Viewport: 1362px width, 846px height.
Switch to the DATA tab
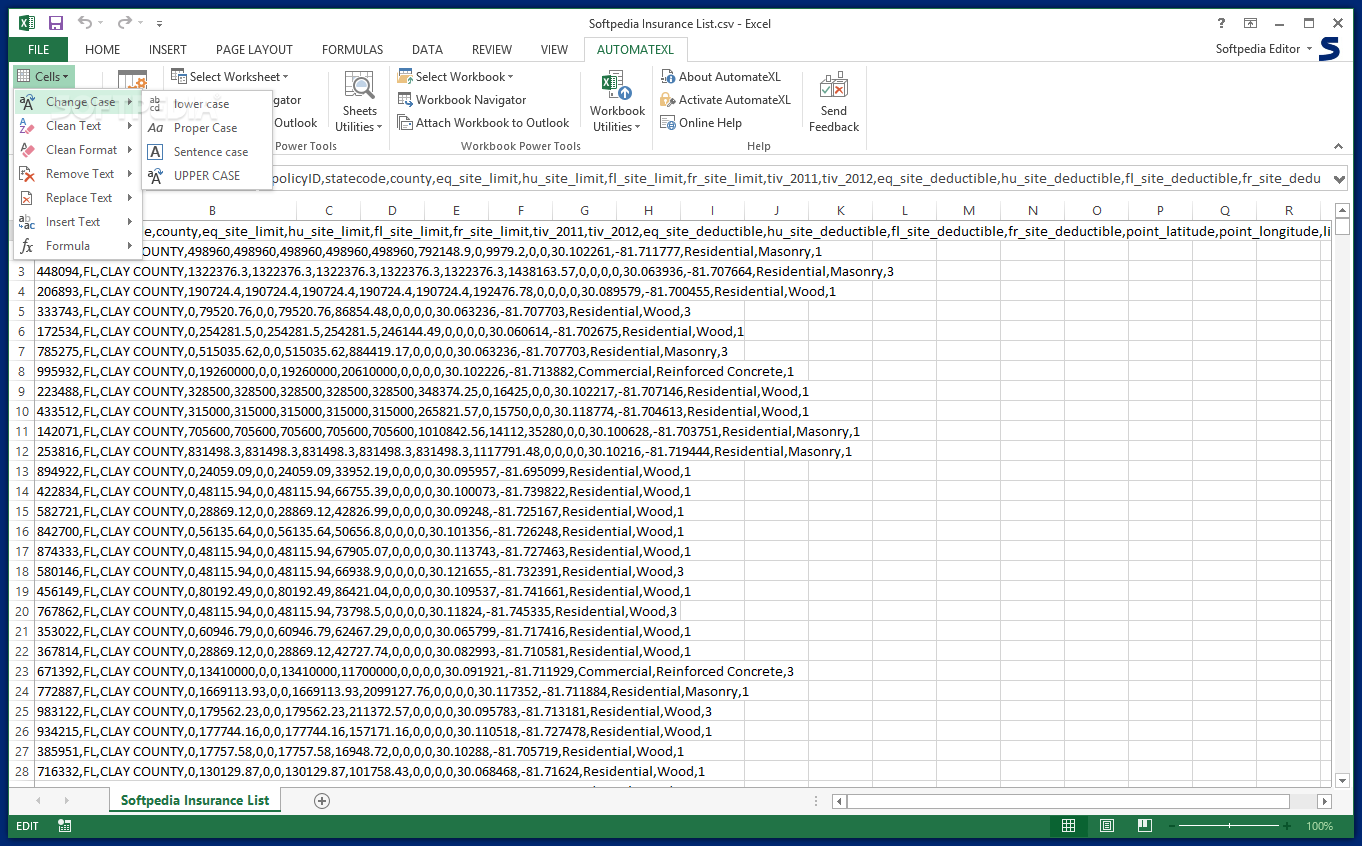click(x=427, y=49)
